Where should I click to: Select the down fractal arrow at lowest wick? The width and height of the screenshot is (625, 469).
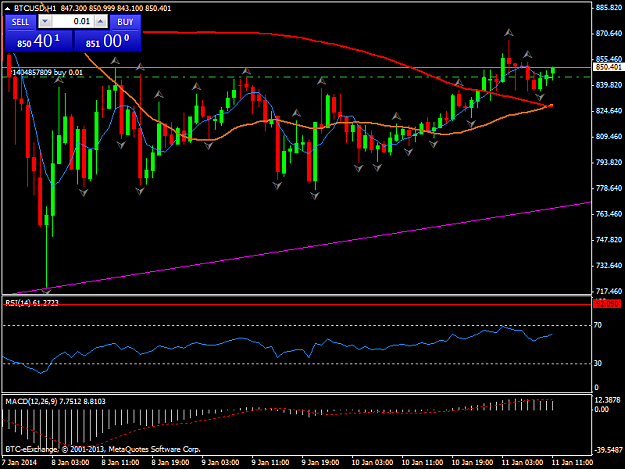(x=47, y=292)
